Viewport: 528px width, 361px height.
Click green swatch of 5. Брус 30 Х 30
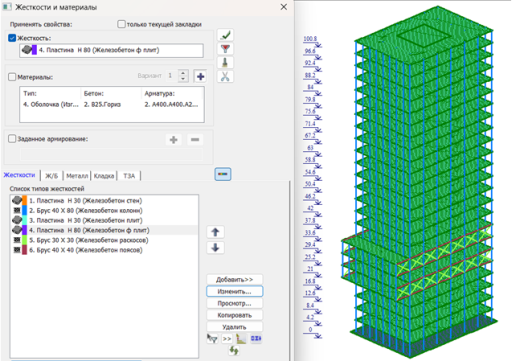[25, 240]
